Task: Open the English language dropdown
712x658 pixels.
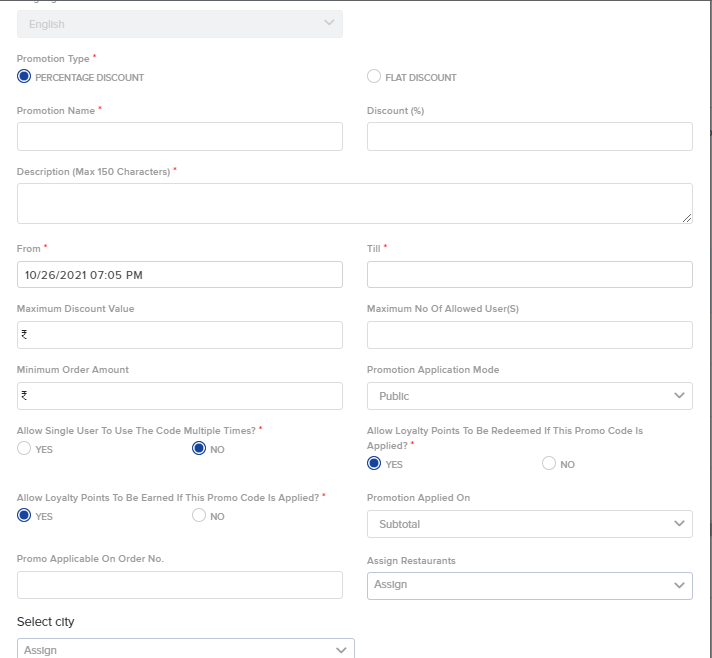Action: [180, 24]
